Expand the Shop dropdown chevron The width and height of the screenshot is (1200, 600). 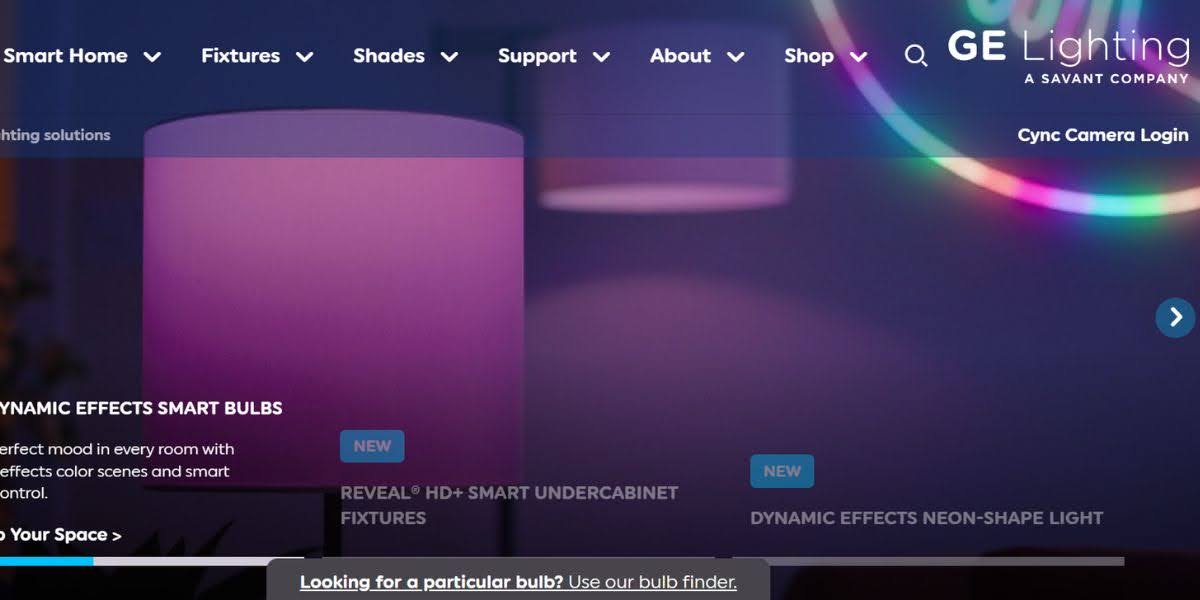point(857,57)
